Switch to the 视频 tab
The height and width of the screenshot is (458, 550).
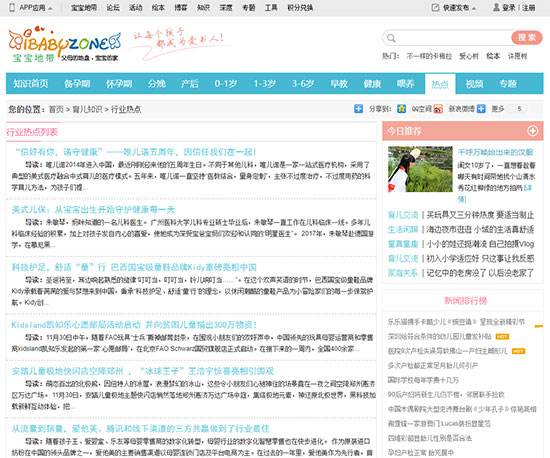coord(474,83)
